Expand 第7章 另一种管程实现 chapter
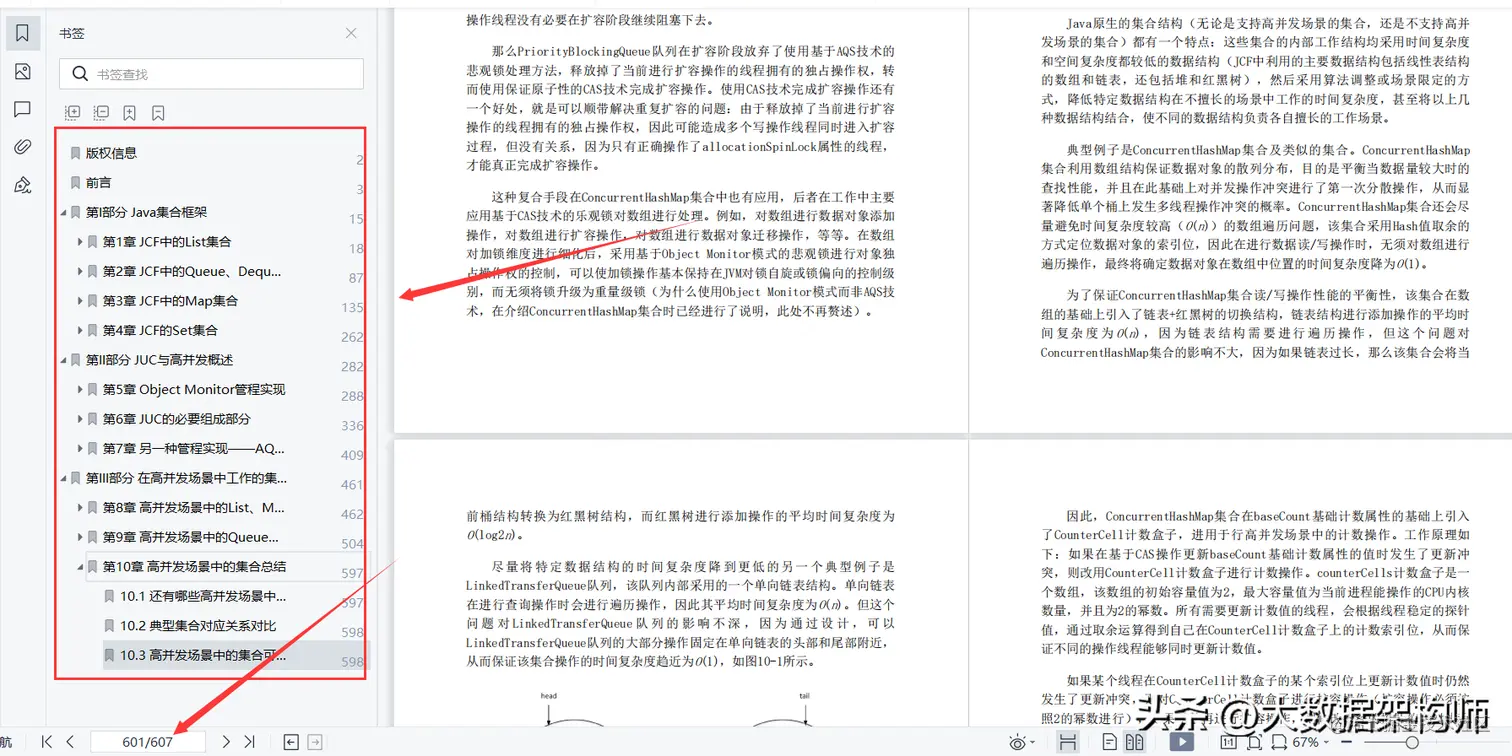 pos(80,448)
